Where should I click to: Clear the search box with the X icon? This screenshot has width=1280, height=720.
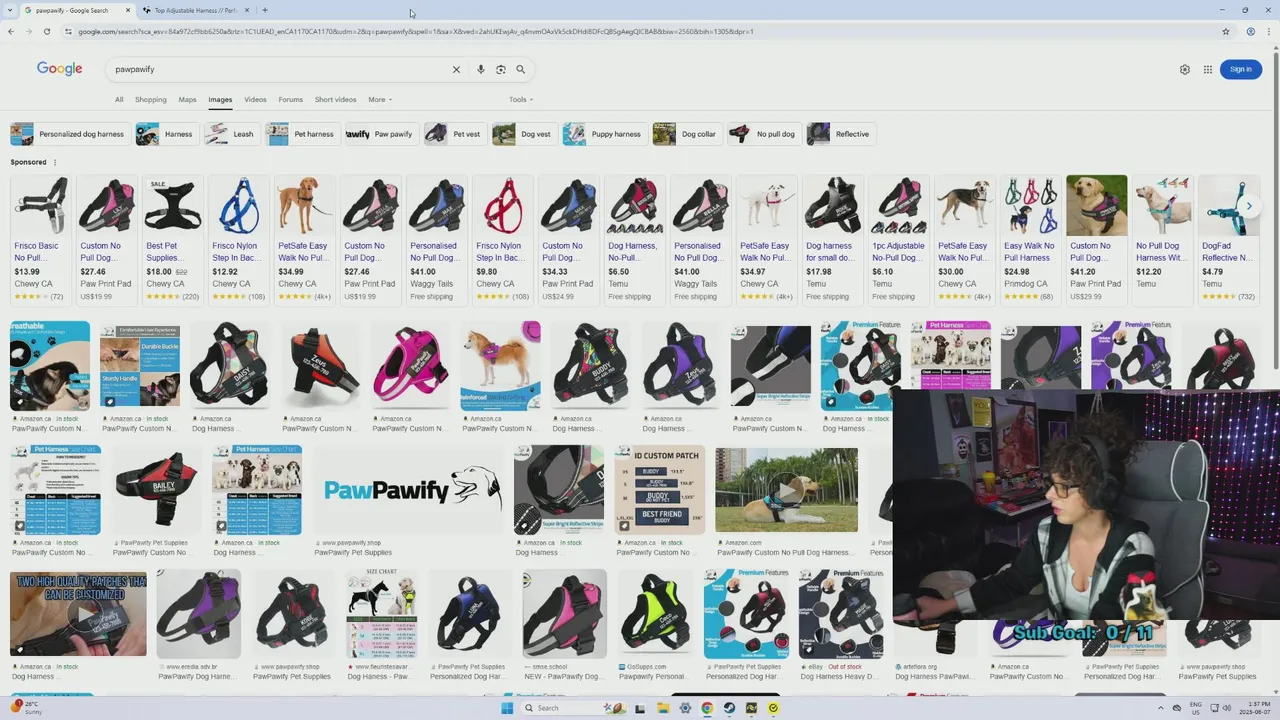tap(456, 69)
